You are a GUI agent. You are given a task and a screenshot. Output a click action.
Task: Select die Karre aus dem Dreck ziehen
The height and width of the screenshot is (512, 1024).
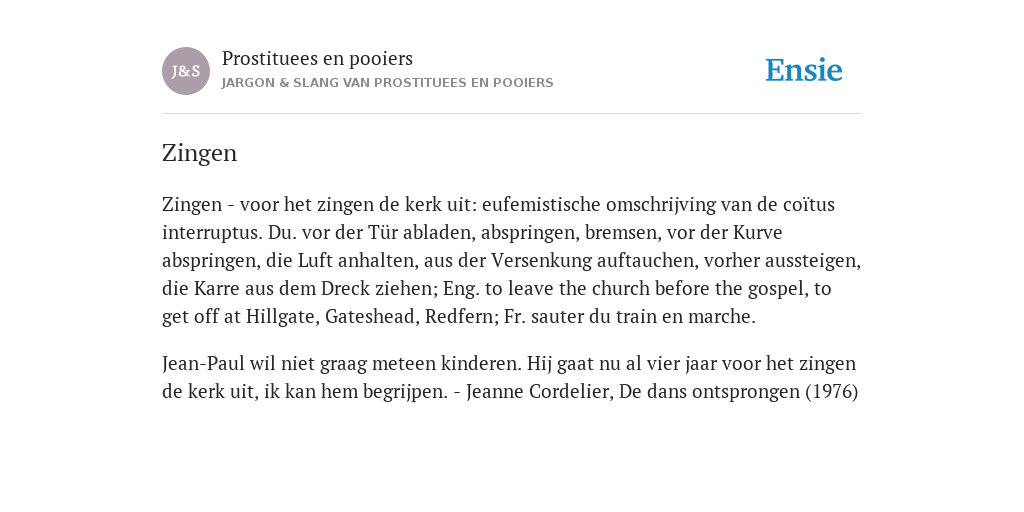[300, 289]
